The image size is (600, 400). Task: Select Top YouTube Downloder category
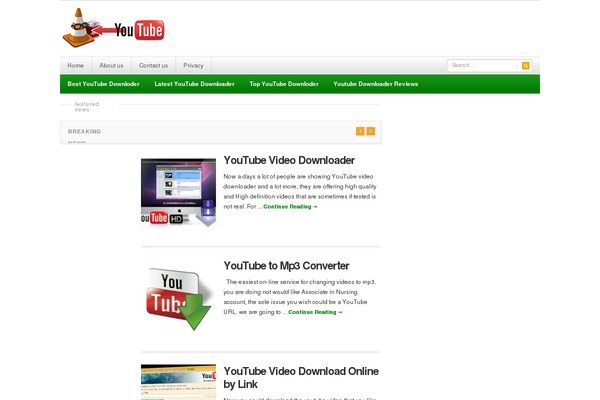tap(284, 84)
